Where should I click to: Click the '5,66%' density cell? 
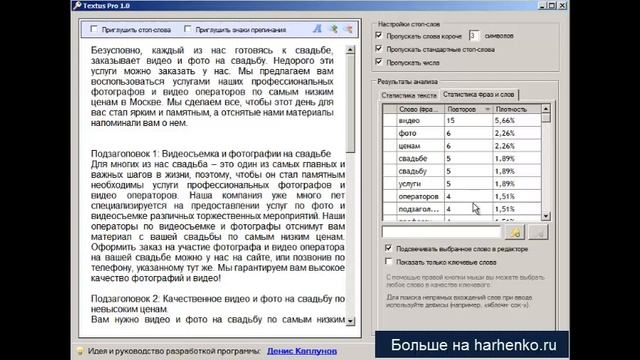pyautogui.click(x=517, y=120)
